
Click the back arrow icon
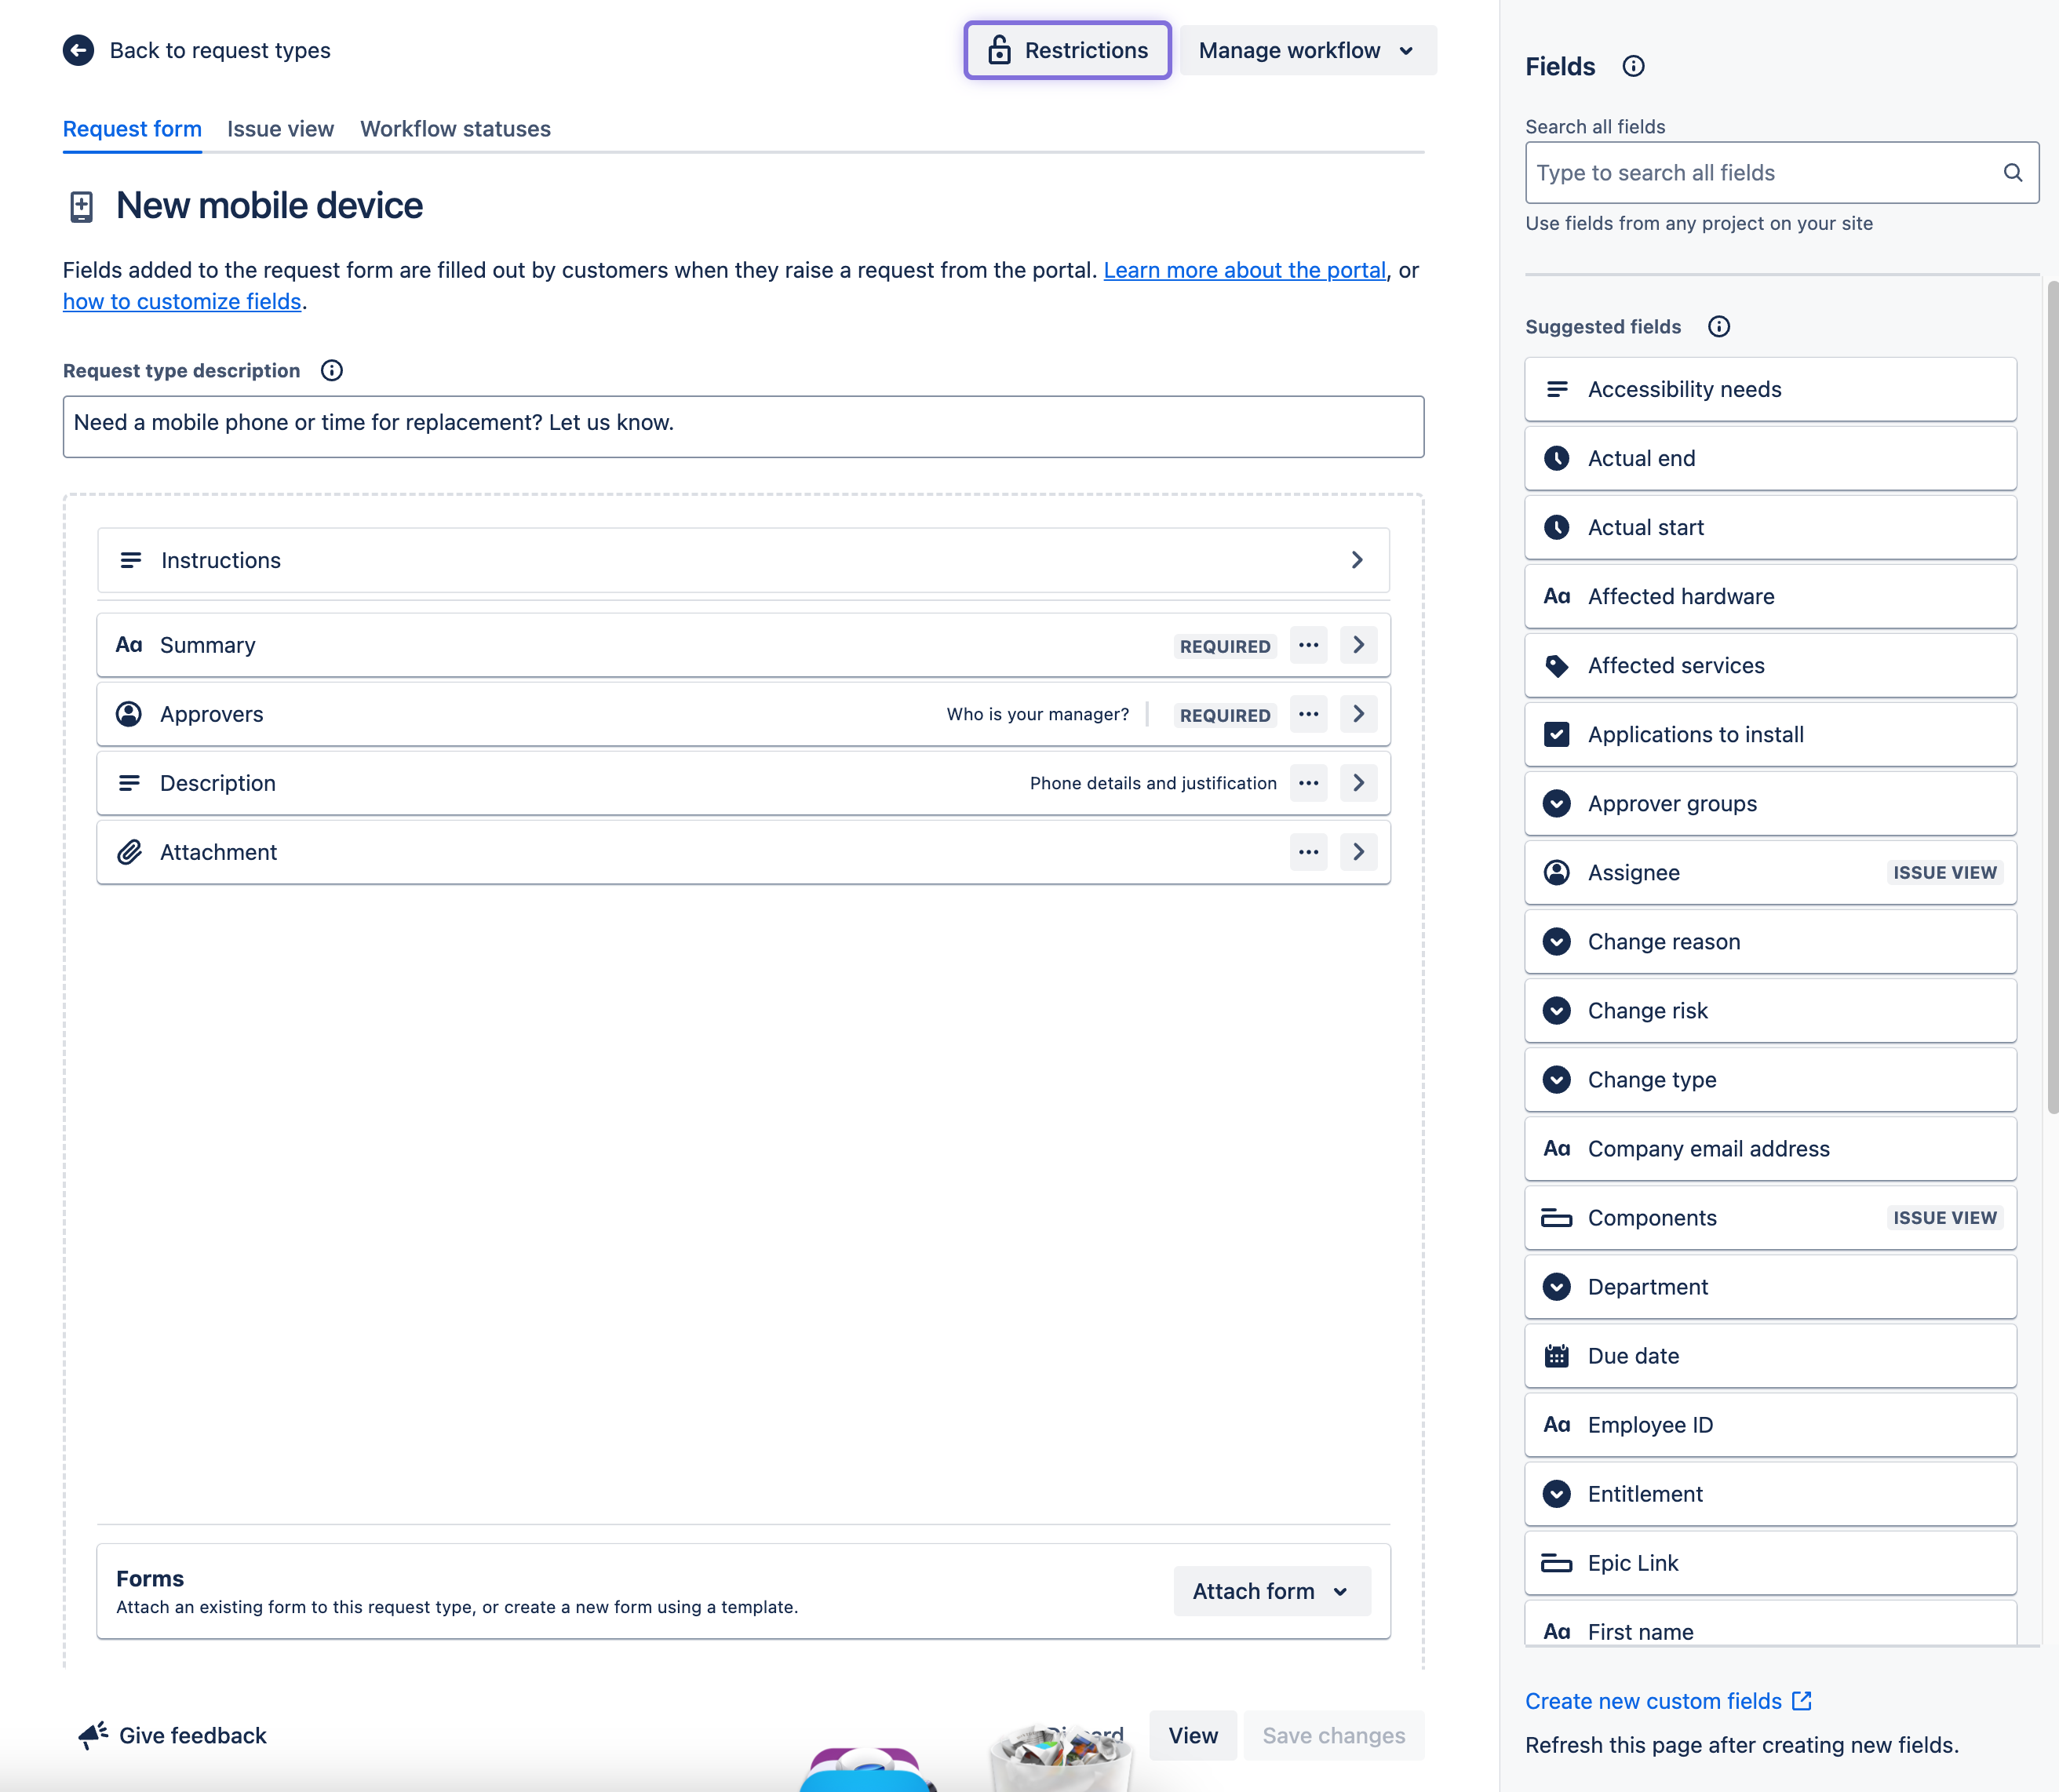click(x=78, y=50)
